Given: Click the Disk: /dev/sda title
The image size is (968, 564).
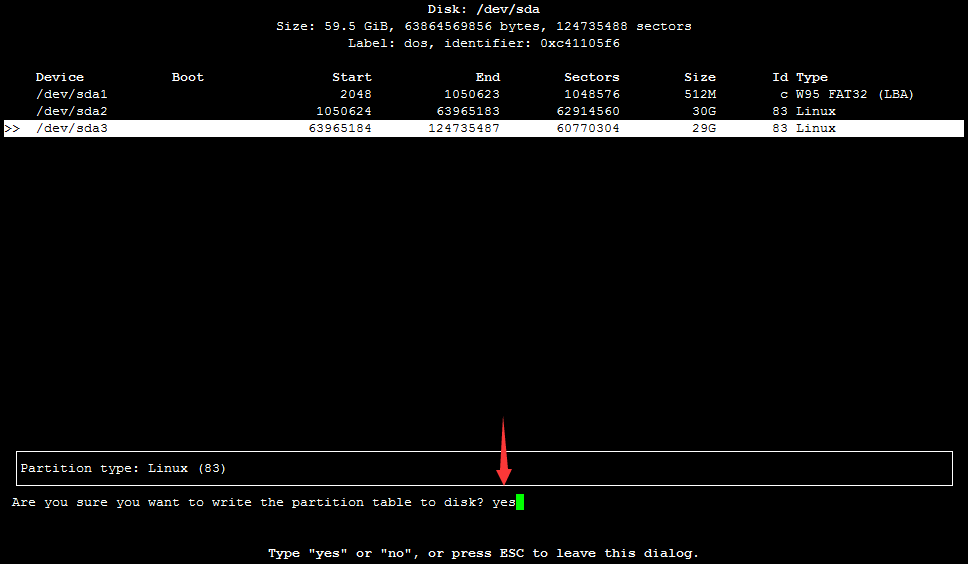Looking at the screenshot, I should (483, 9).
